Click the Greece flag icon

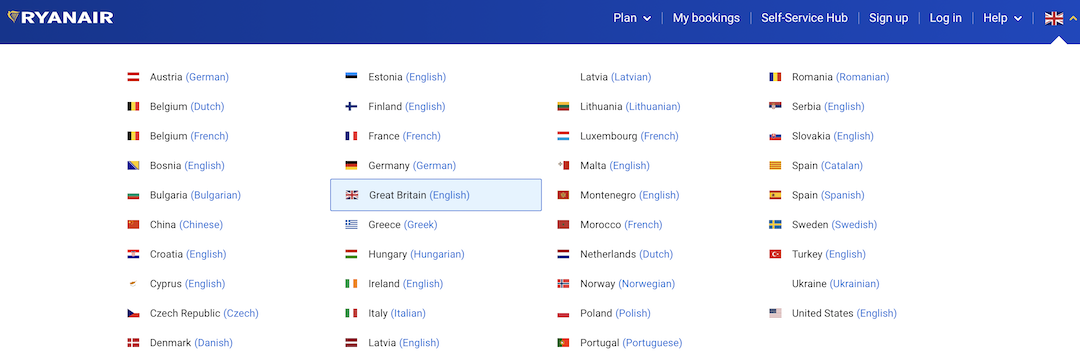tap(351, 225)
